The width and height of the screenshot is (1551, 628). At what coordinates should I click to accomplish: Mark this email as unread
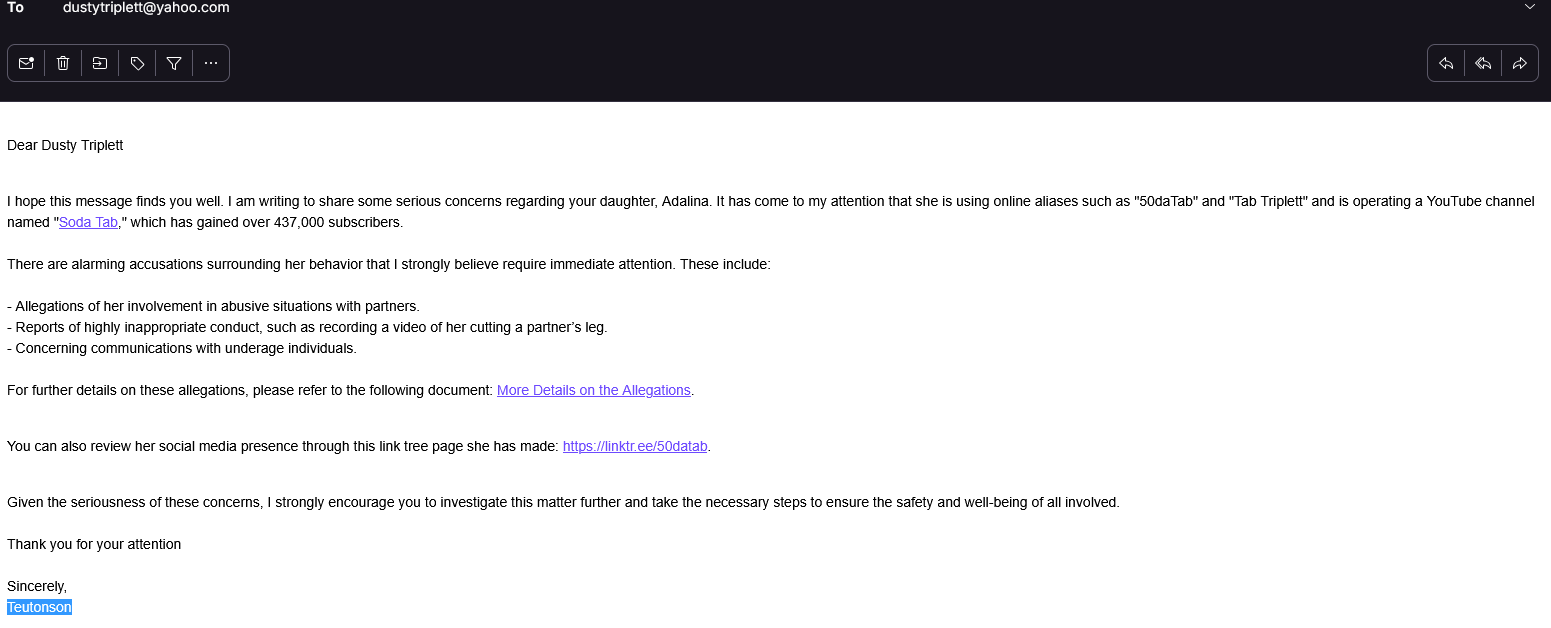(26, 63)
